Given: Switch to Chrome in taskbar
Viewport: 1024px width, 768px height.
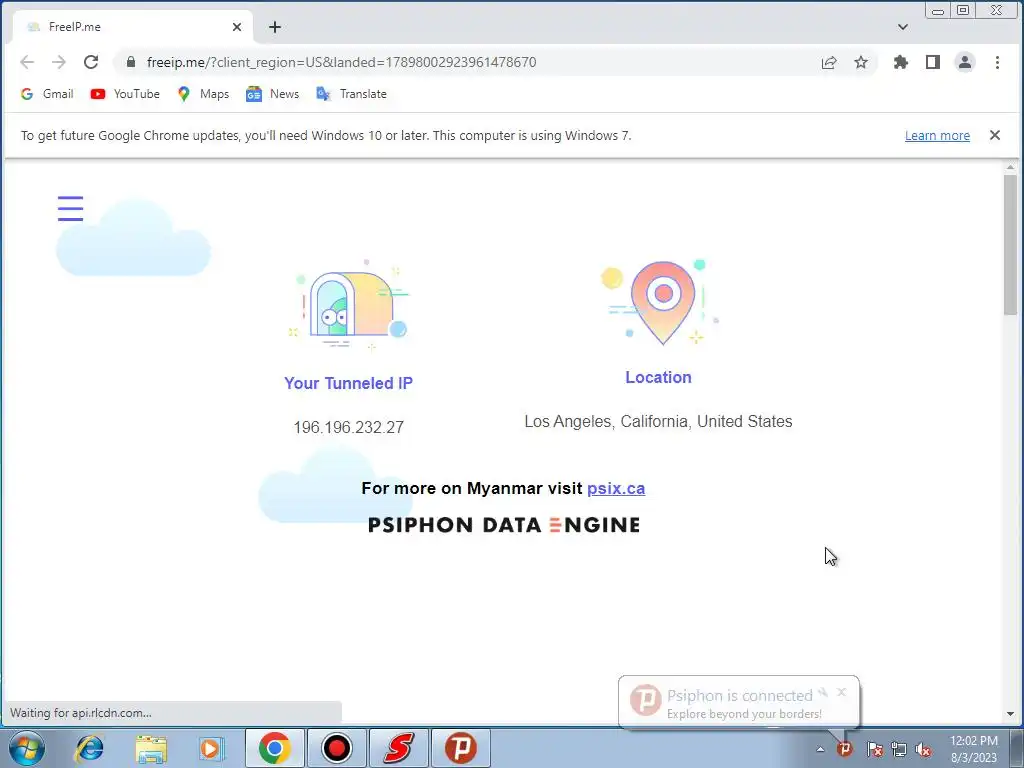Looking at the screenshot, I should pyautogui.click(x=274, y=748).
